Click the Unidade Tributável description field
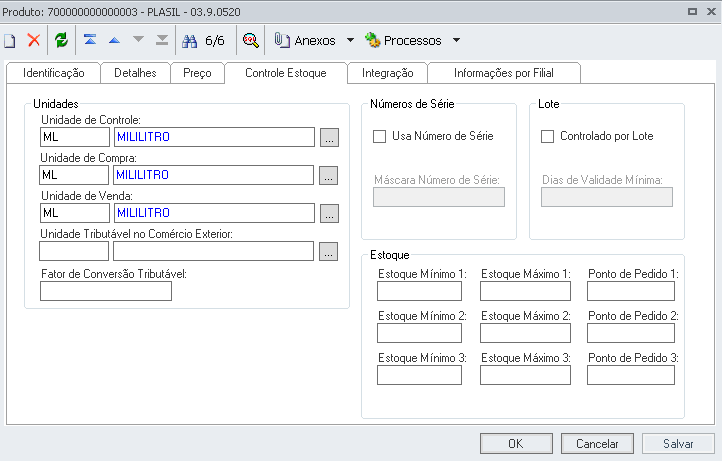722x461 pixels. [x=214, y=251]
